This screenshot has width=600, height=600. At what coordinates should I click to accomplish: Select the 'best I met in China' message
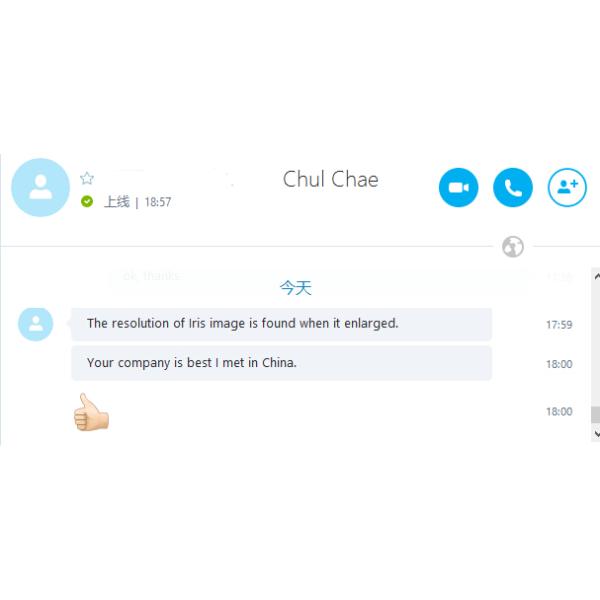point(281,363)
